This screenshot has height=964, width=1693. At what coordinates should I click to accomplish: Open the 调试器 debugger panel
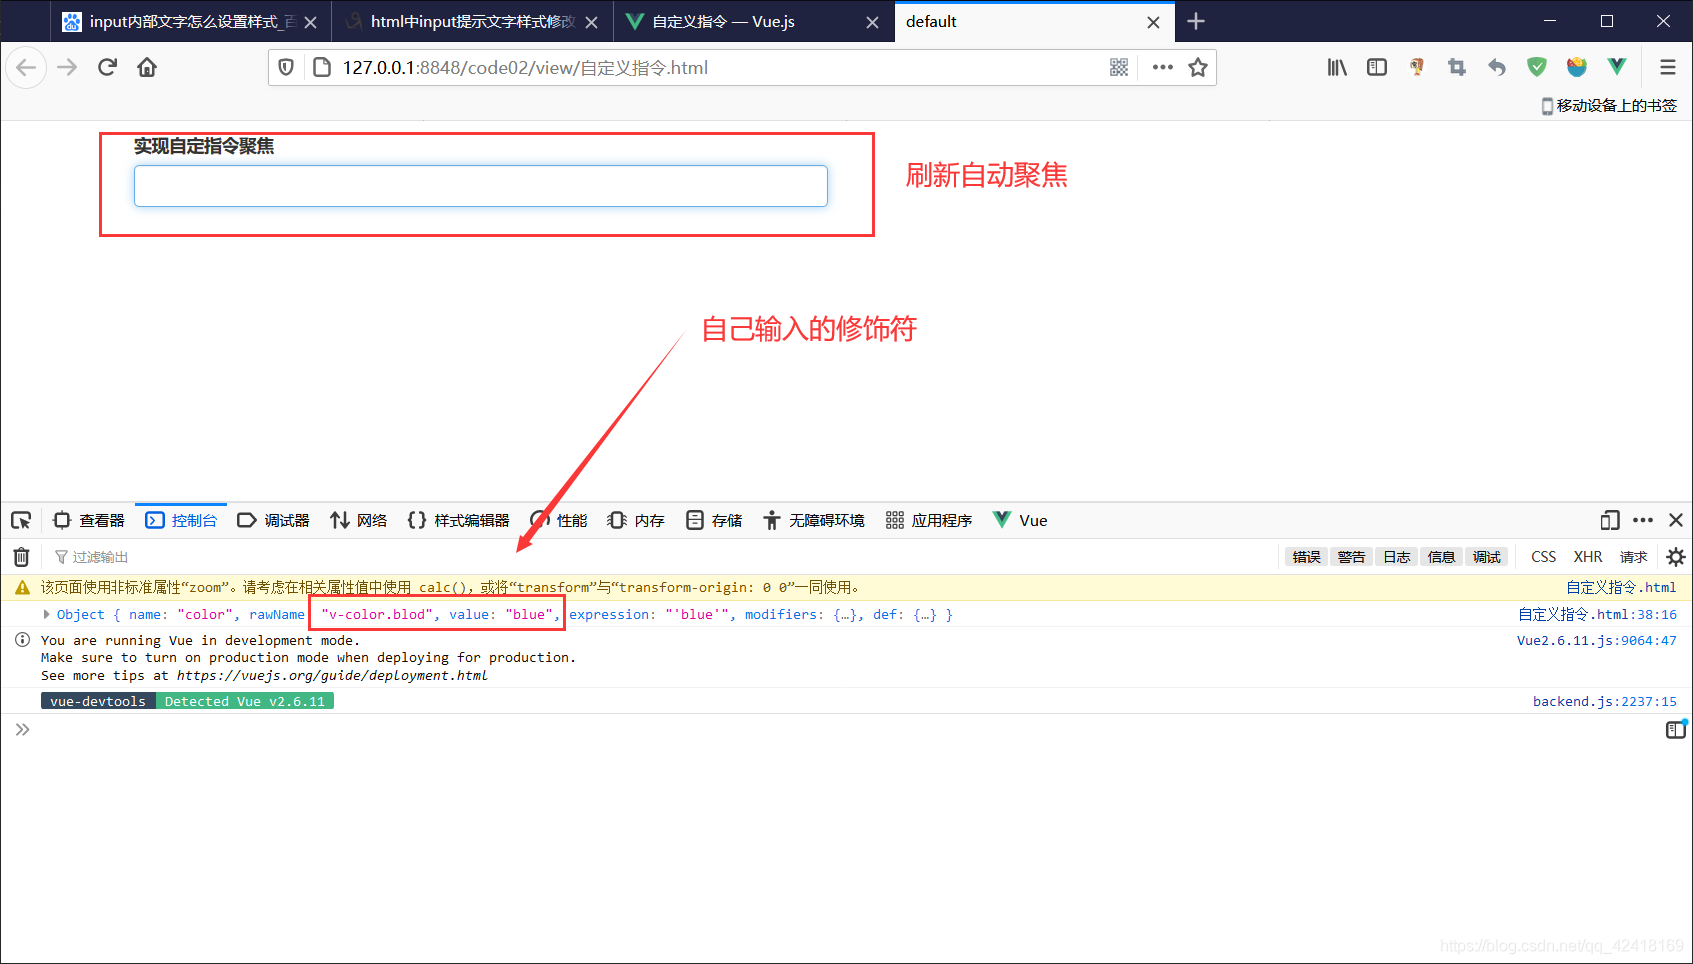273,521
